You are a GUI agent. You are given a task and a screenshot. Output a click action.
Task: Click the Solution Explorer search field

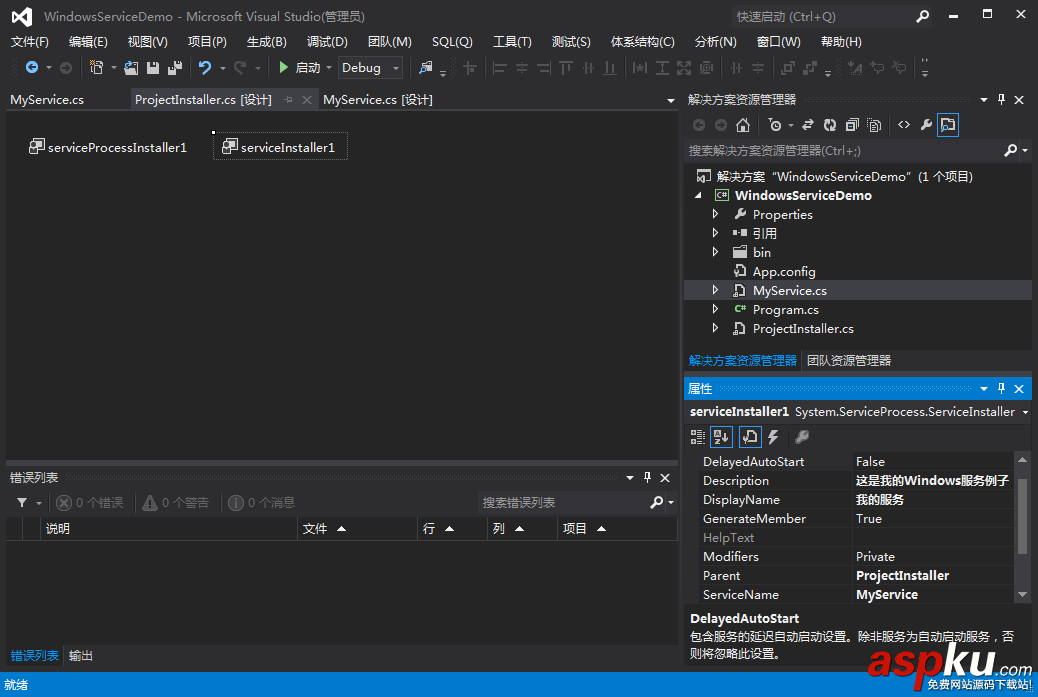843,150
